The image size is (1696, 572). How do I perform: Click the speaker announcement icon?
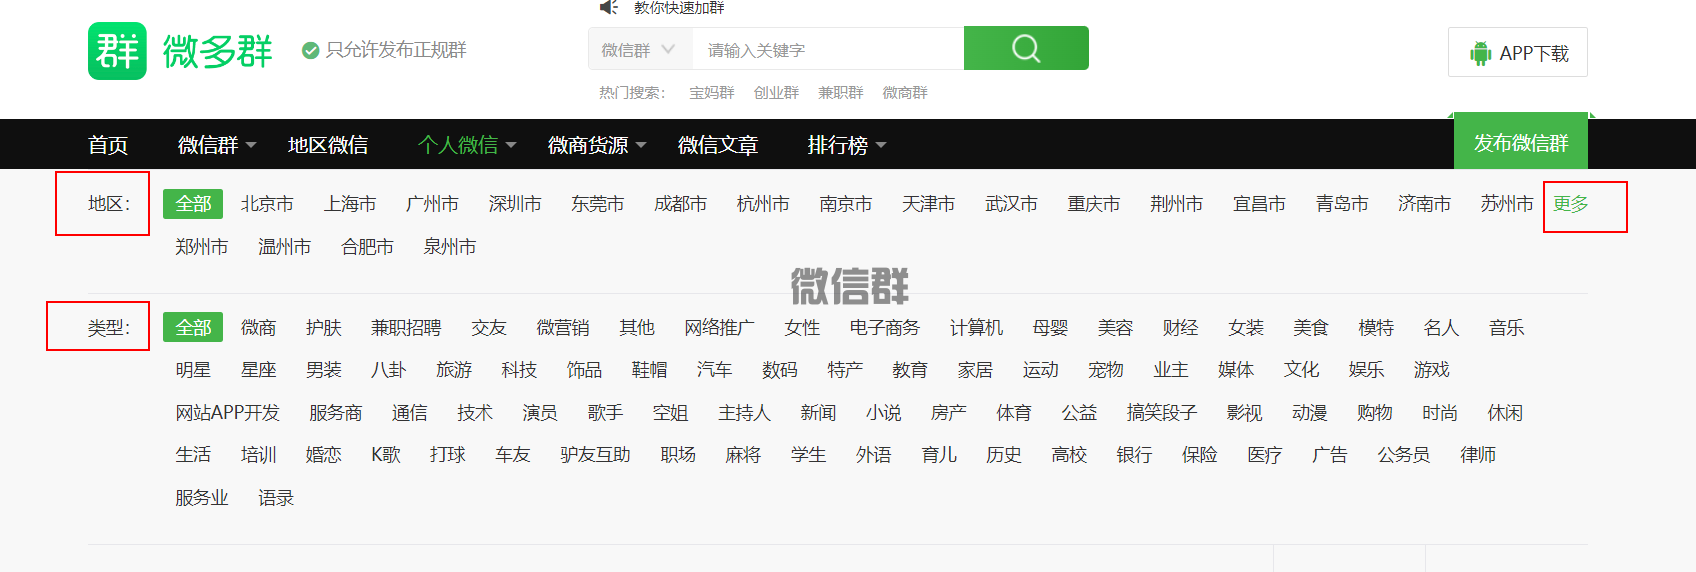click(x=608, y=8)
